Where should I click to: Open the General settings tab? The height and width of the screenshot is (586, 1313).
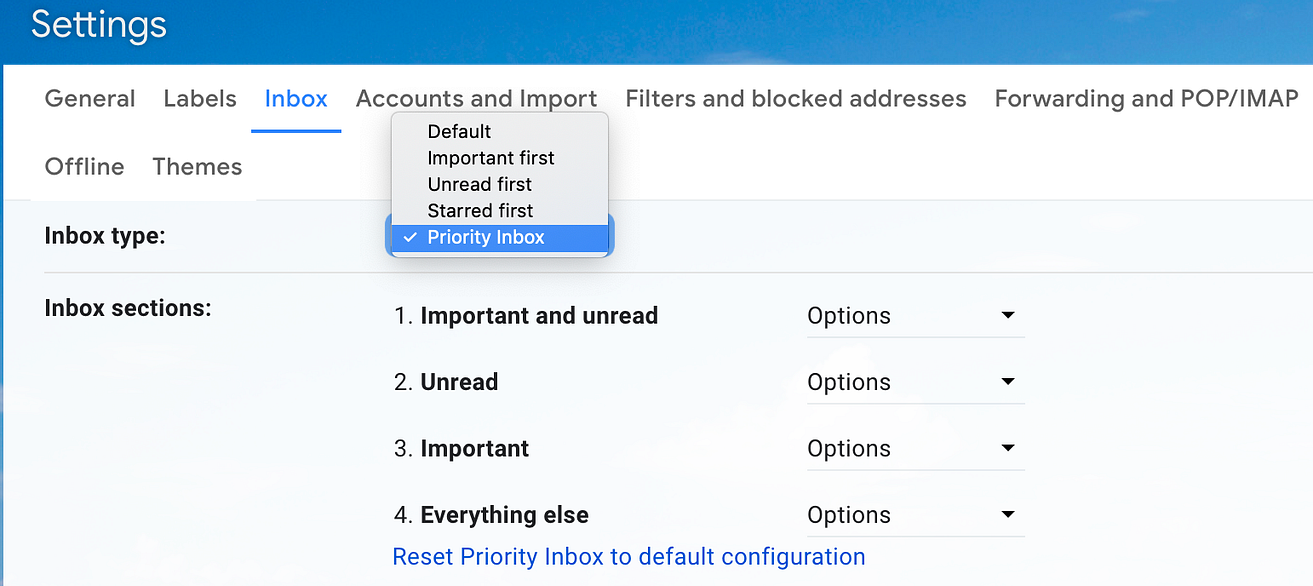coord(90,99)
